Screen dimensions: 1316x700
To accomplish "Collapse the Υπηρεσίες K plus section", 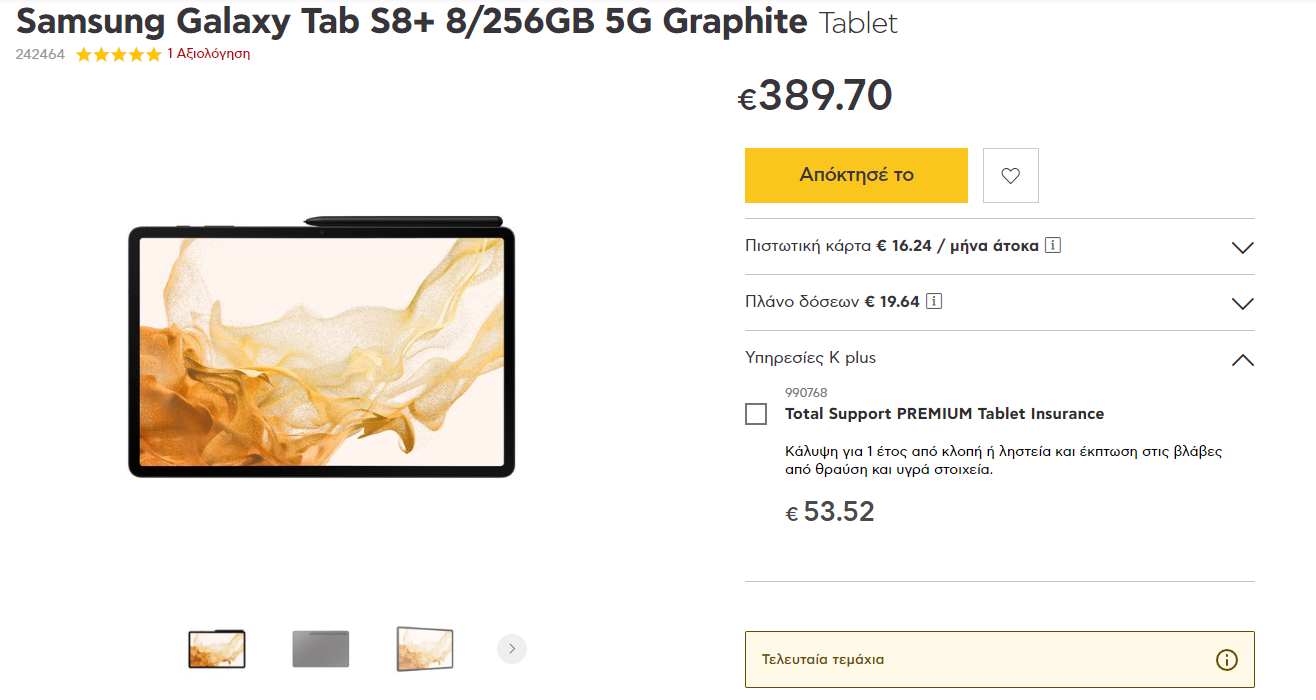I will pos(1242,360).
